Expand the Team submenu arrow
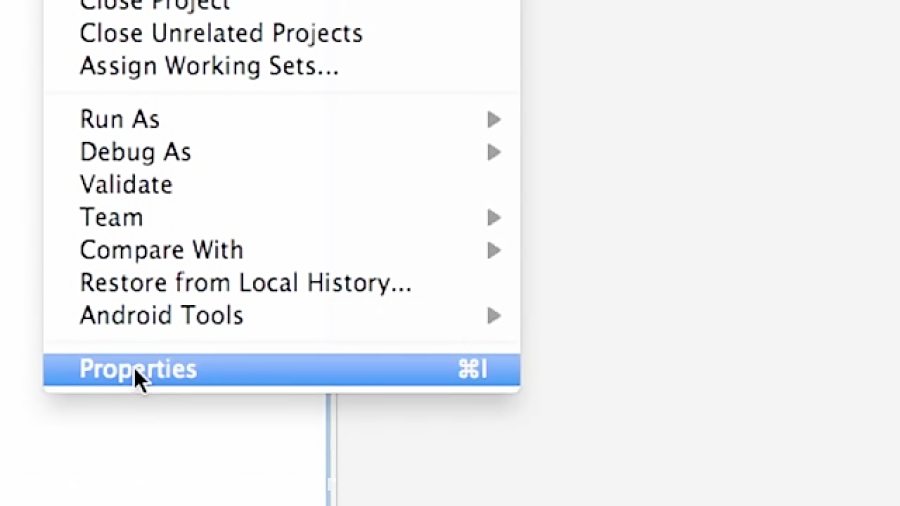The image size is (900, 506). (x=494, y=217)
